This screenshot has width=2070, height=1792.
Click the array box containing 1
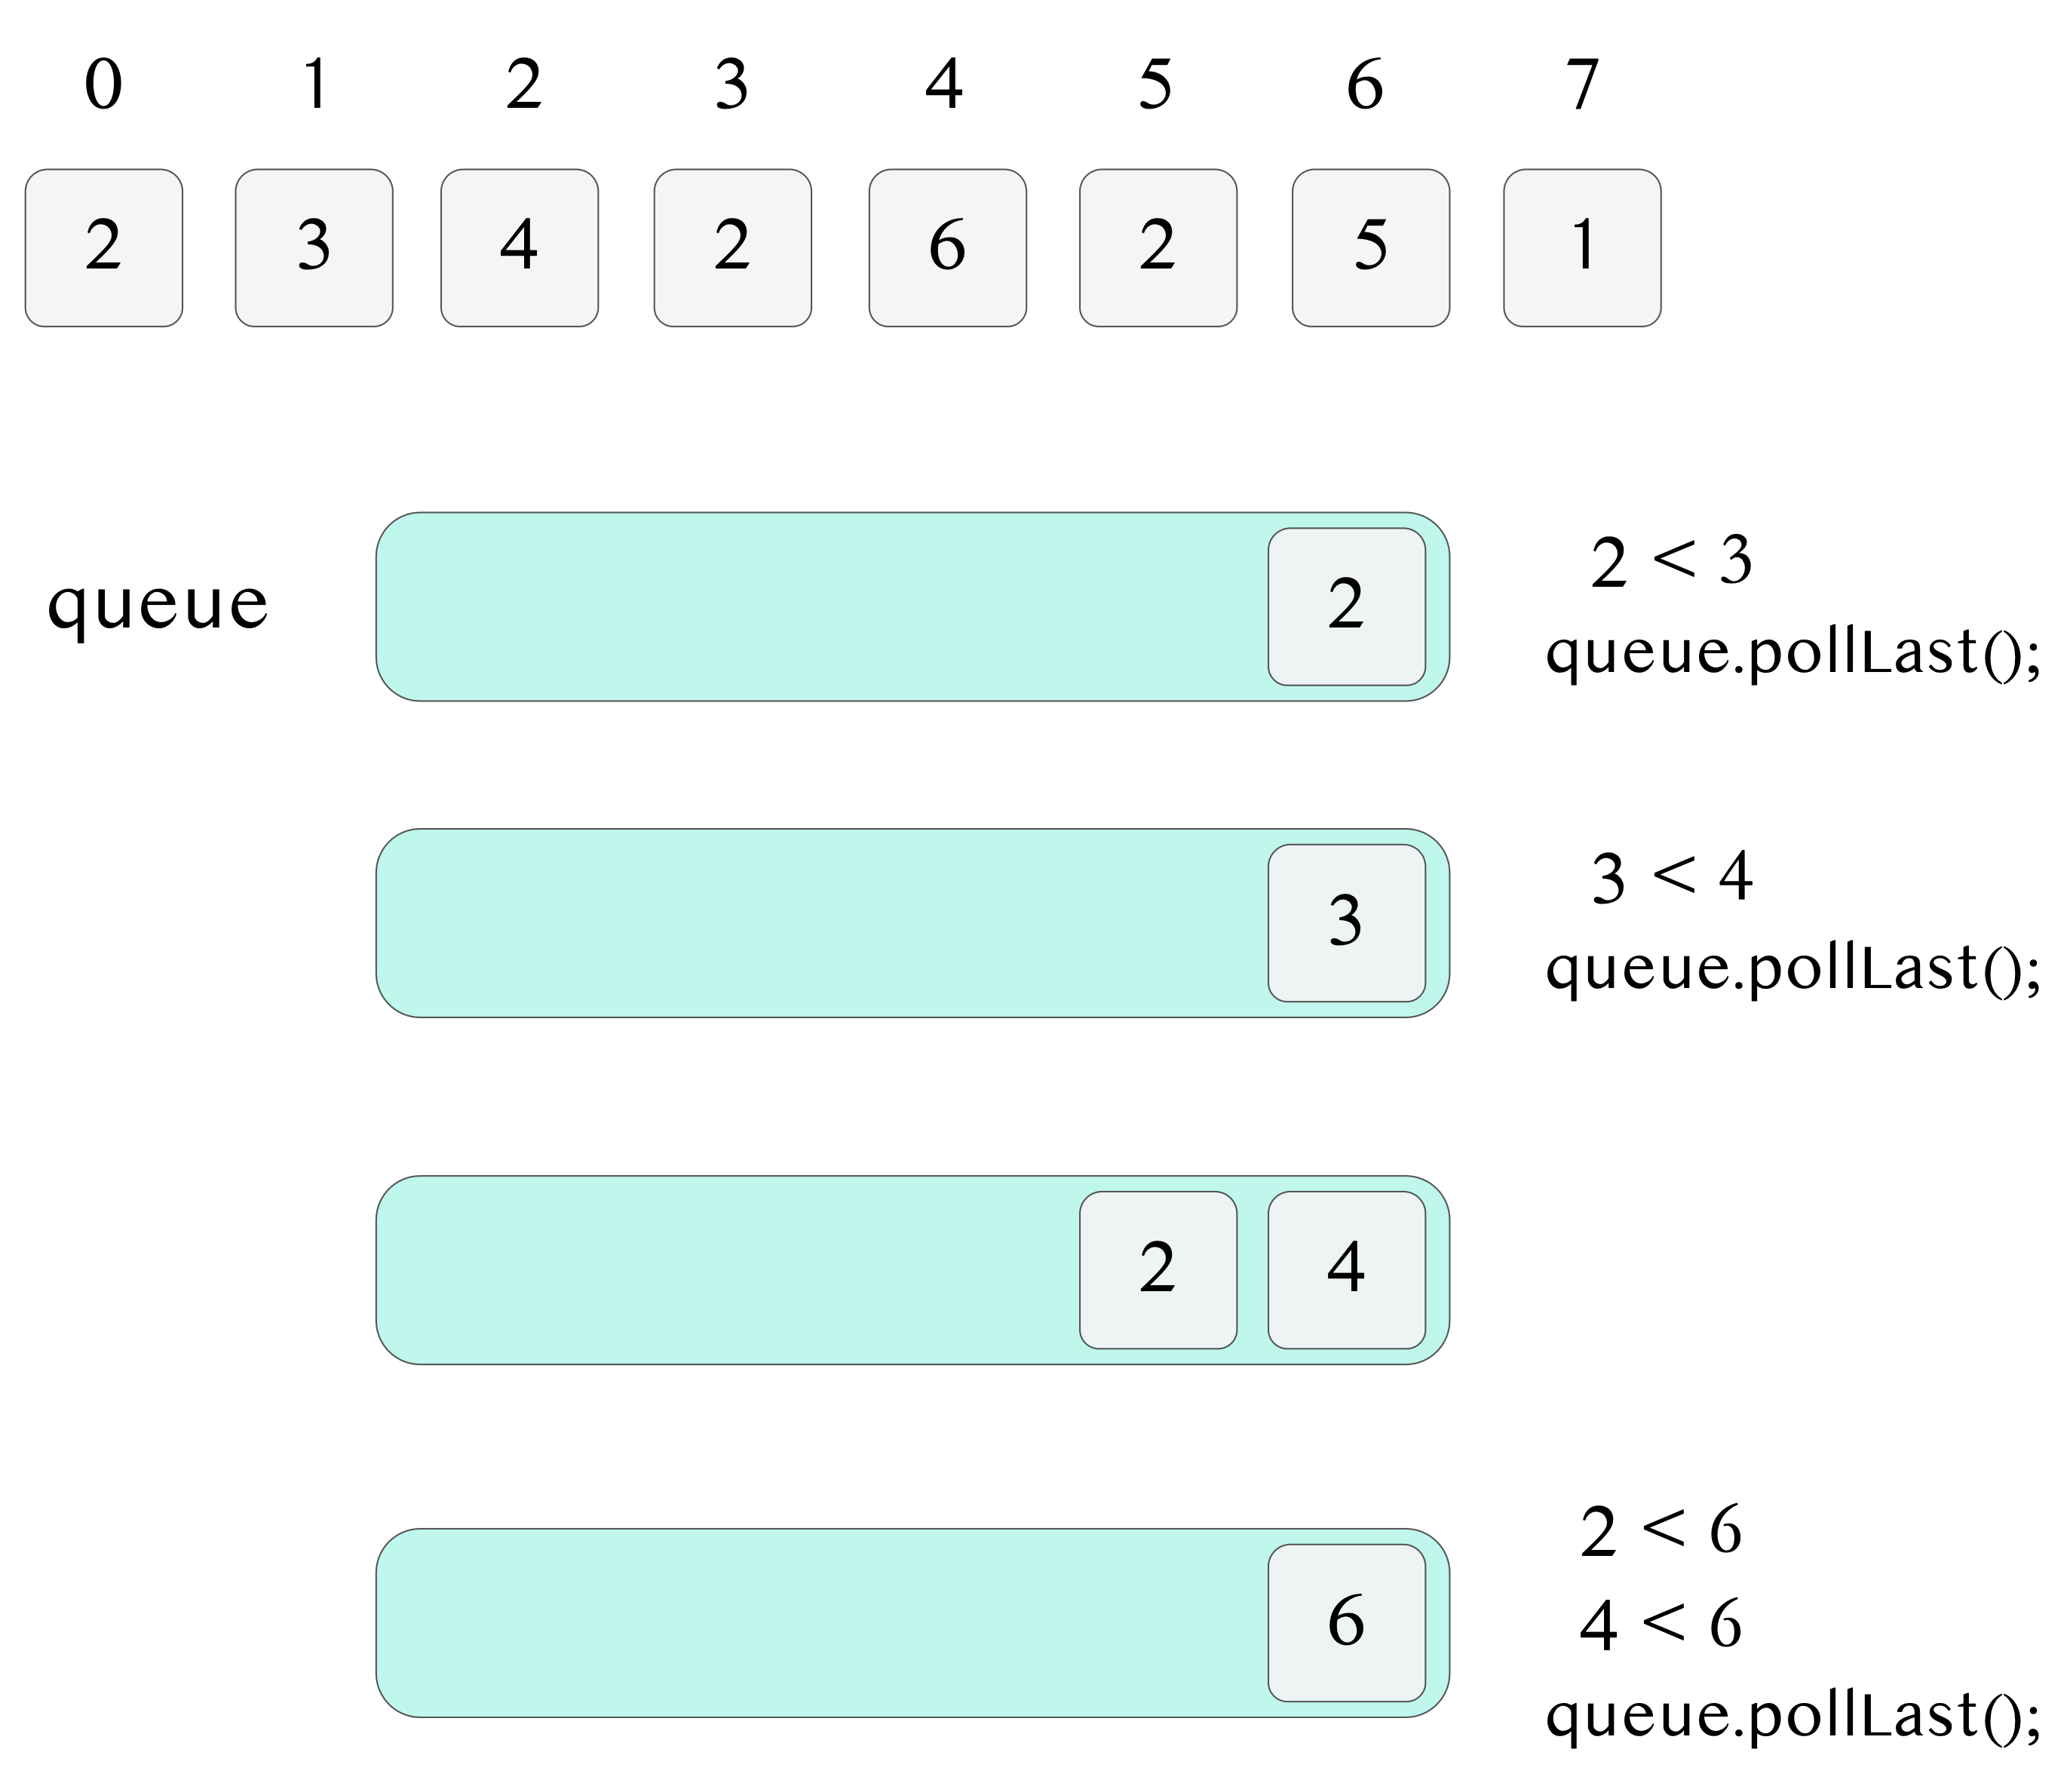1582,247
